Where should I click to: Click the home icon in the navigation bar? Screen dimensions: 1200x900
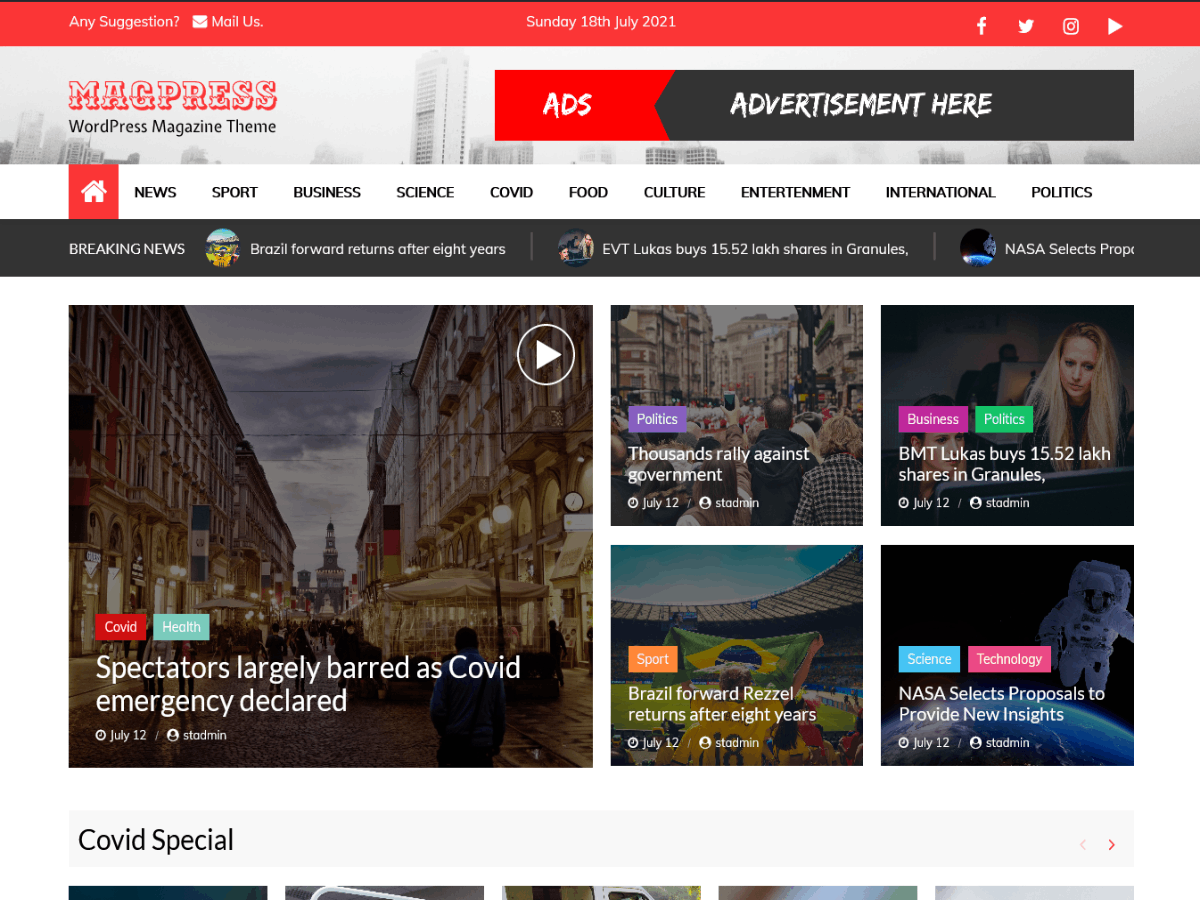tap(93, 191)
